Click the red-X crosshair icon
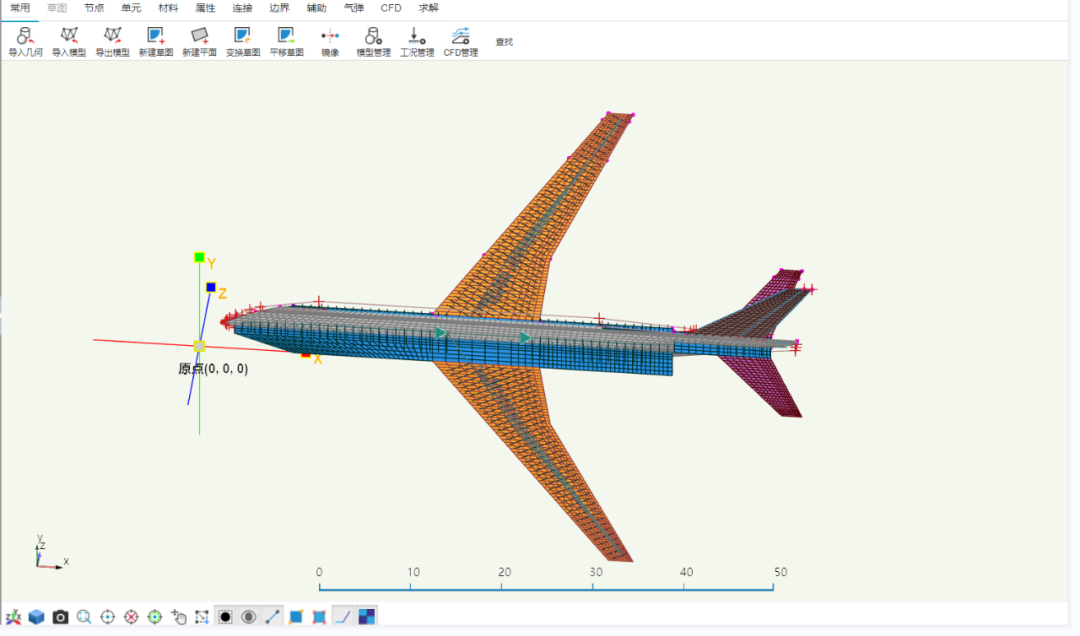Screen dimensions: 1080x636 (131, 617)
